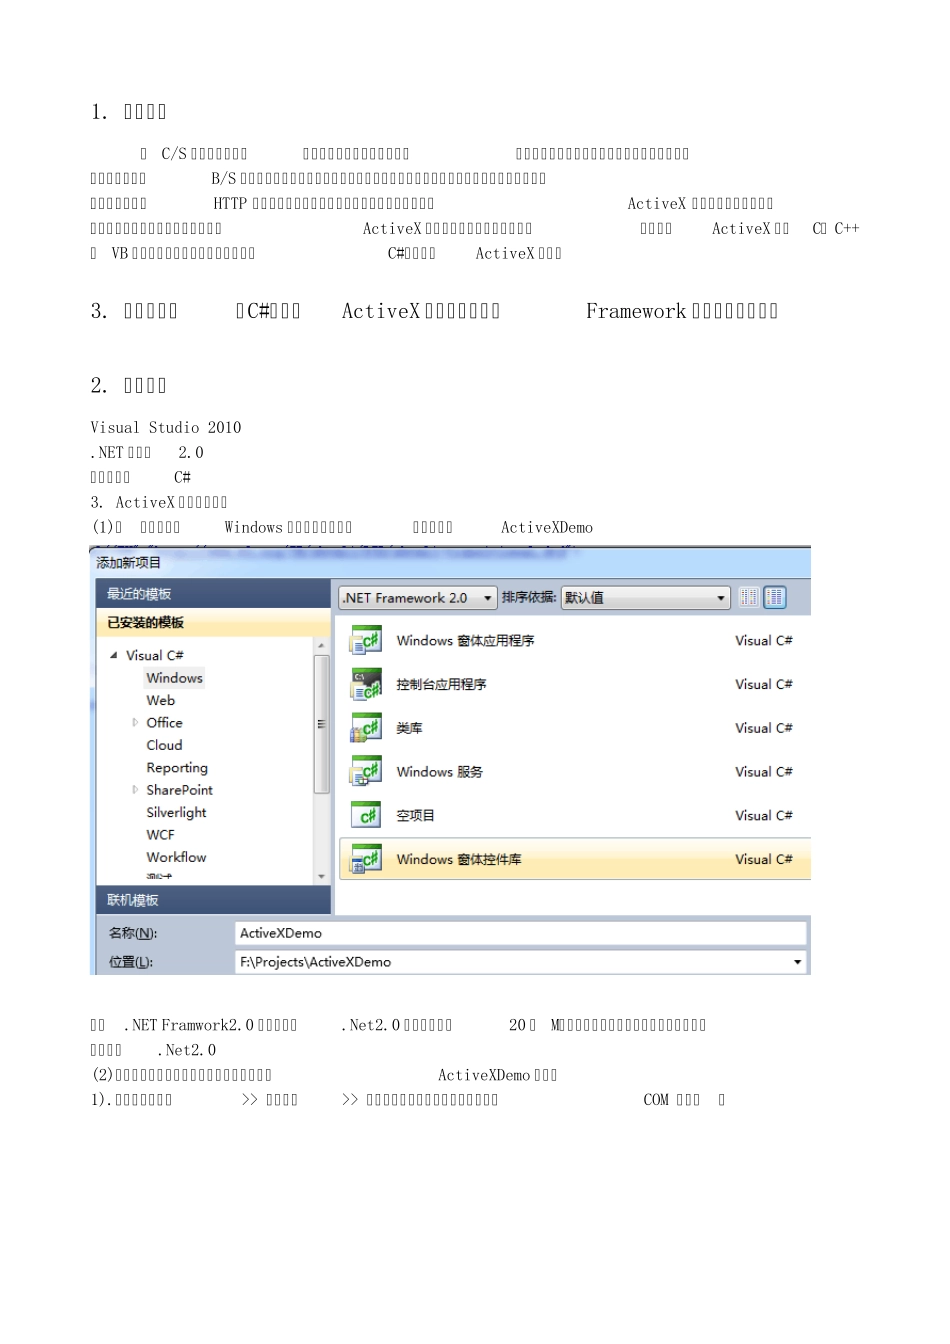This screenshot has width=950, height=1344.
Task: Collapse the Visual C# tree node
Action: point(113,656)
